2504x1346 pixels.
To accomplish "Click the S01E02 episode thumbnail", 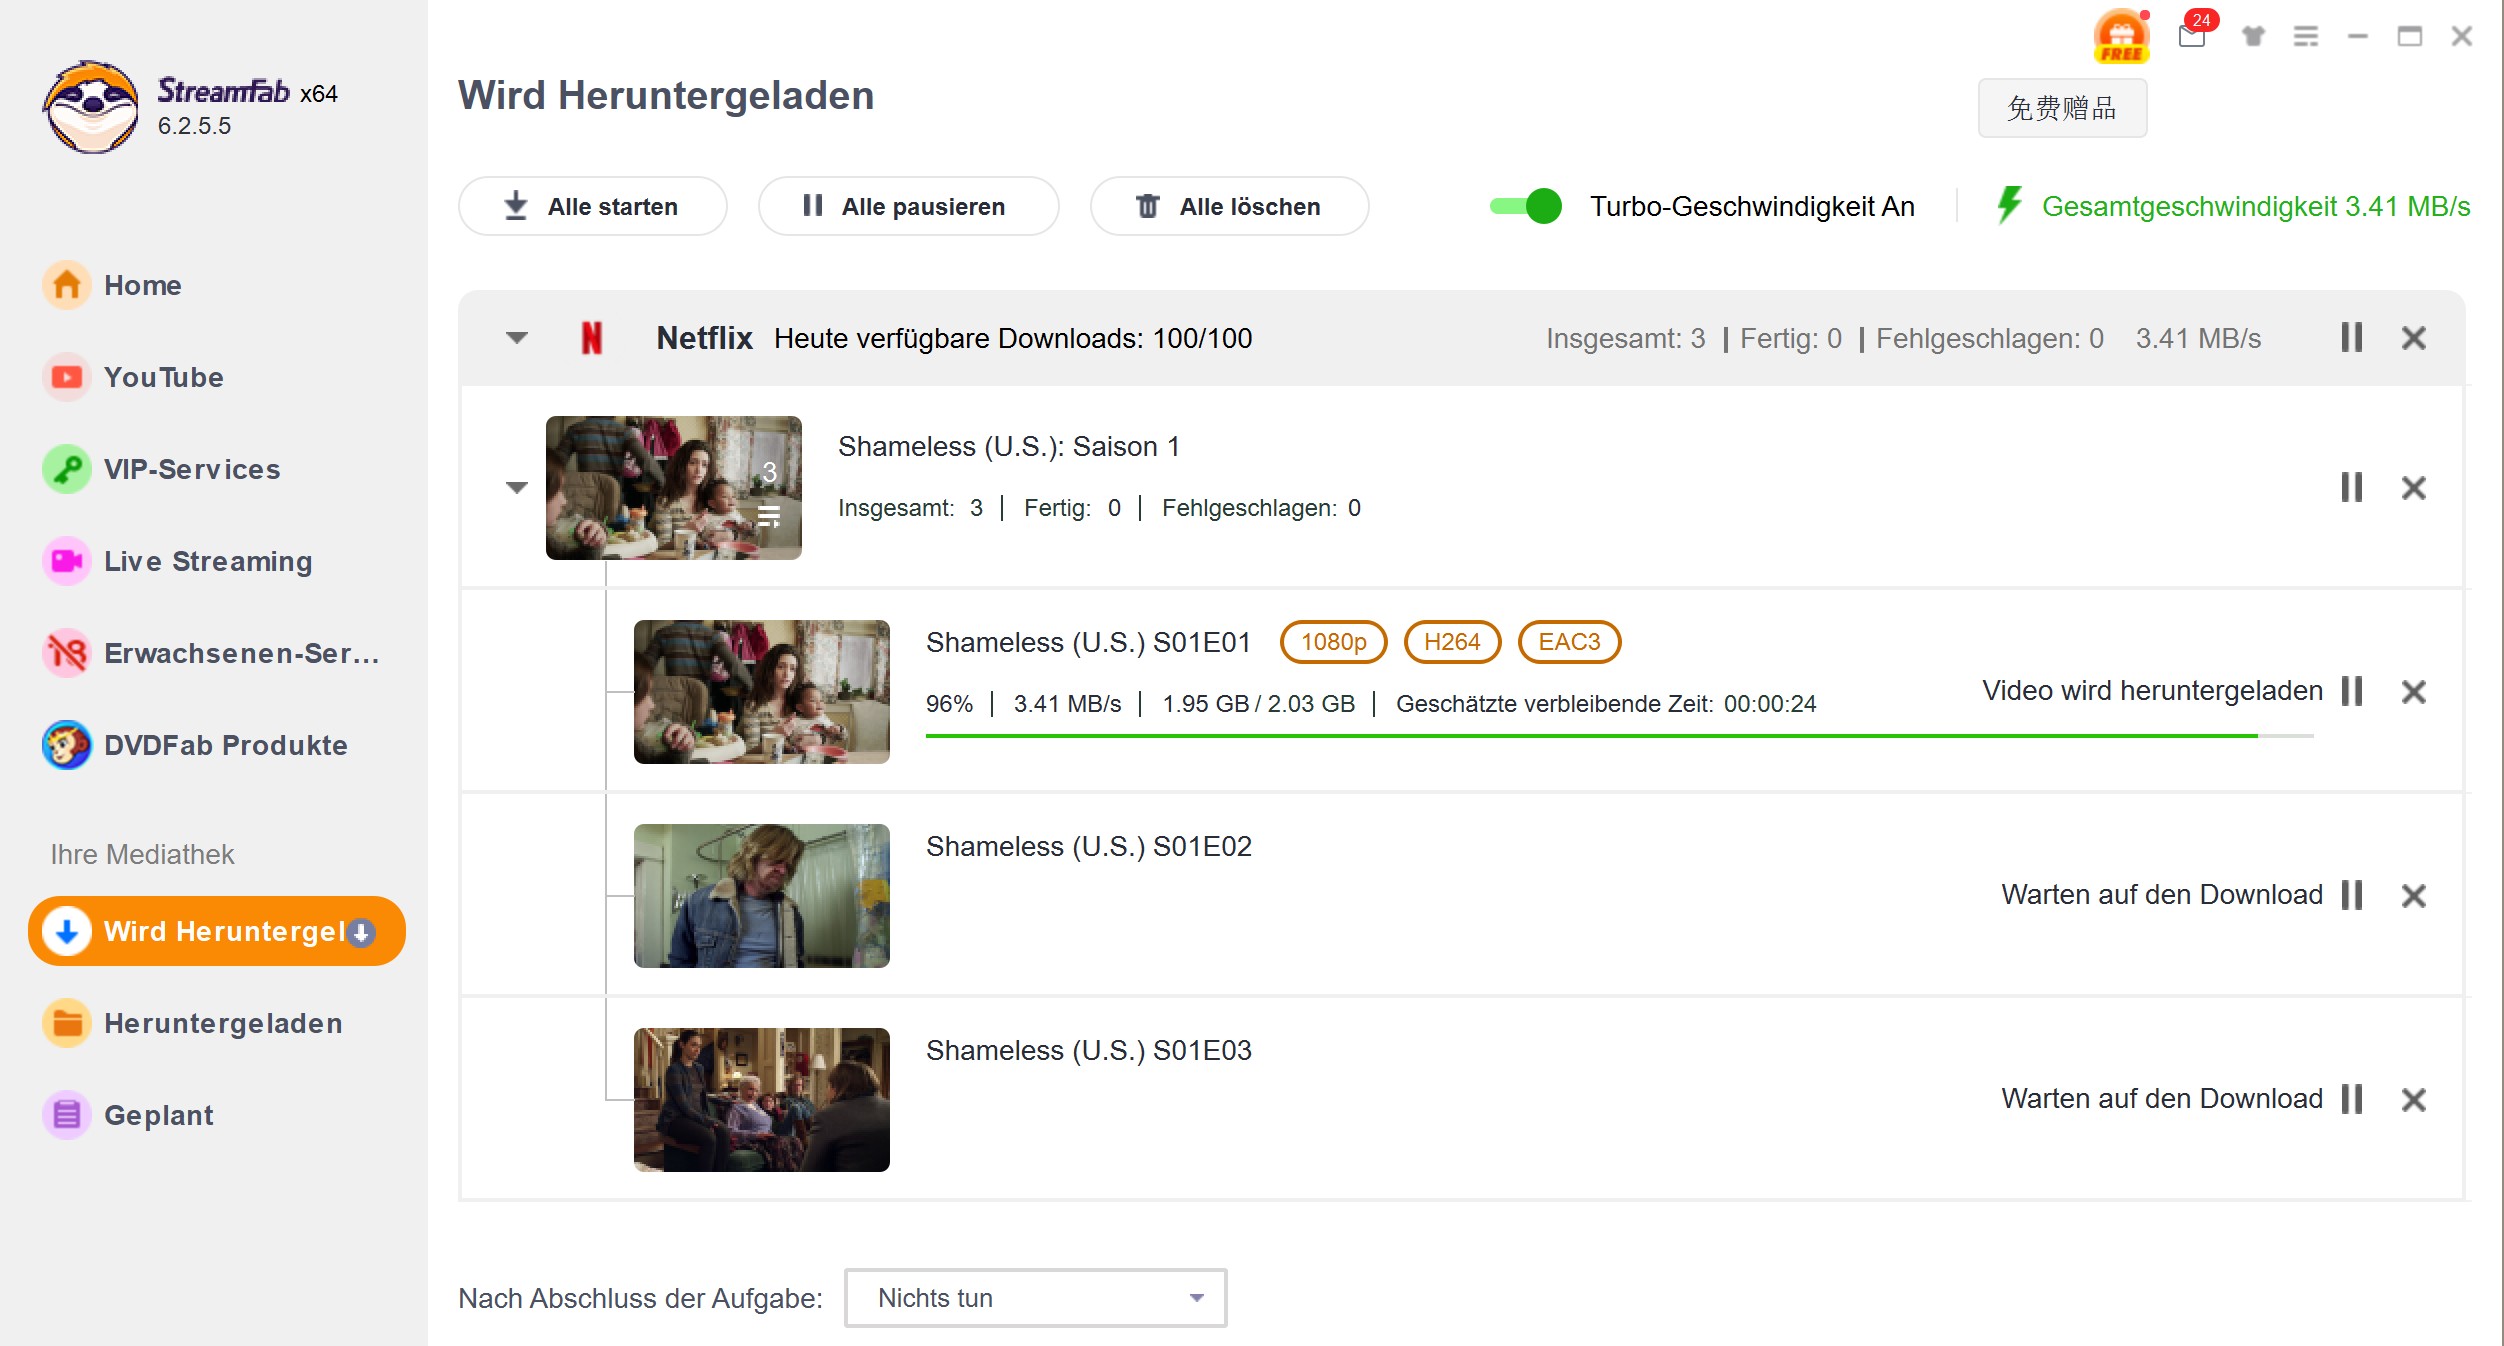I will (761, 895).
